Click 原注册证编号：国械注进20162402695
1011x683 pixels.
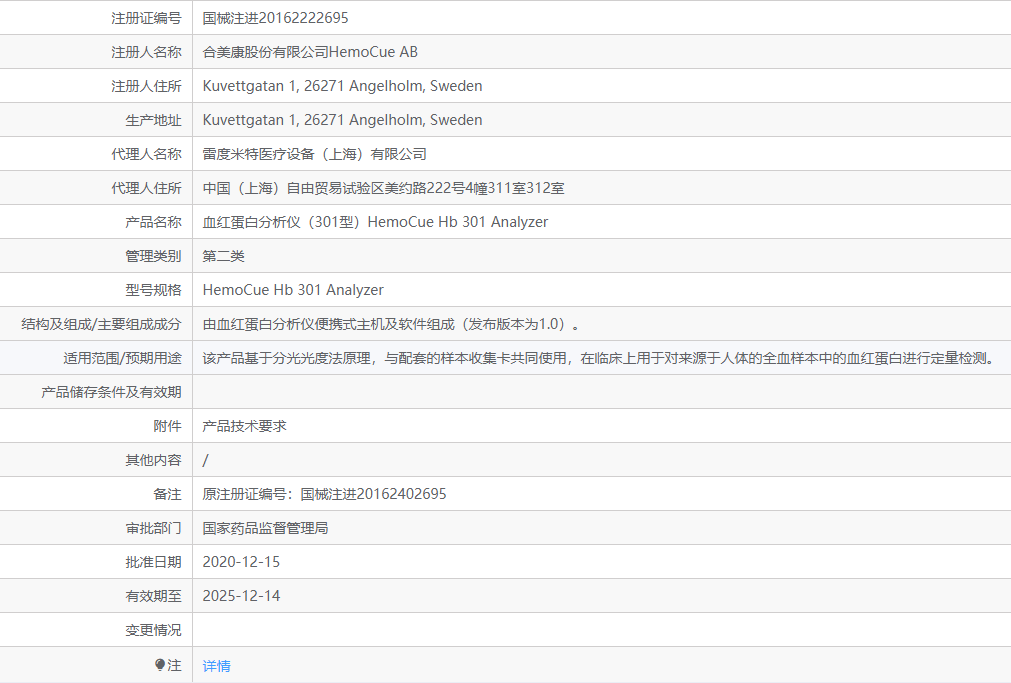click(x=324, y=495)
